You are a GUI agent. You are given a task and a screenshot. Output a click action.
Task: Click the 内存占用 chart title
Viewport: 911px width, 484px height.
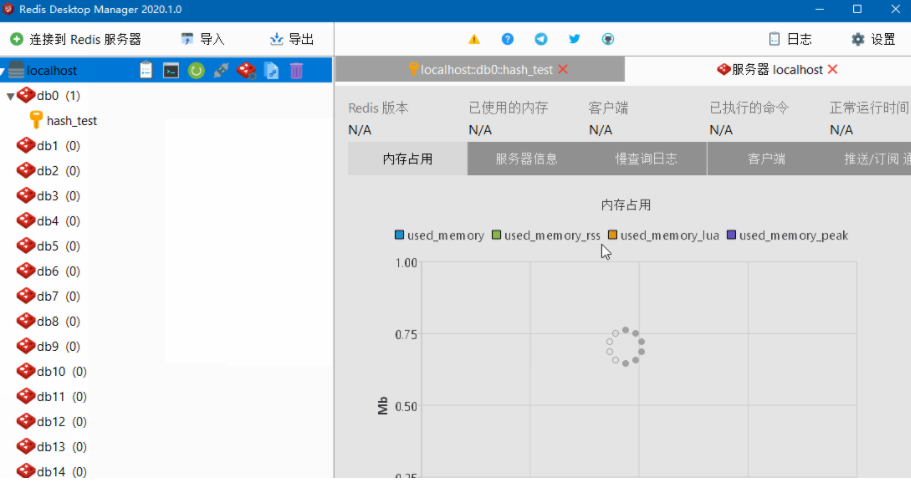[626, 205]
